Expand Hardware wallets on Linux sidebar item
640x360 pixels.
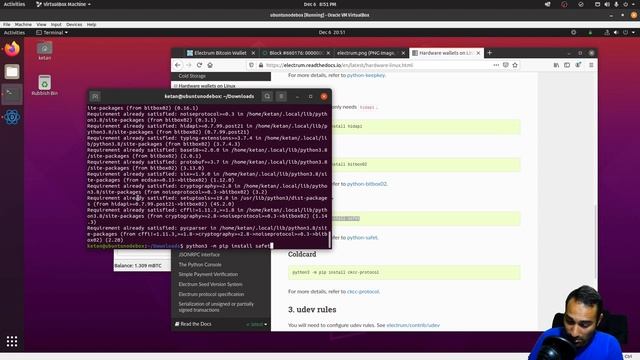175,86
